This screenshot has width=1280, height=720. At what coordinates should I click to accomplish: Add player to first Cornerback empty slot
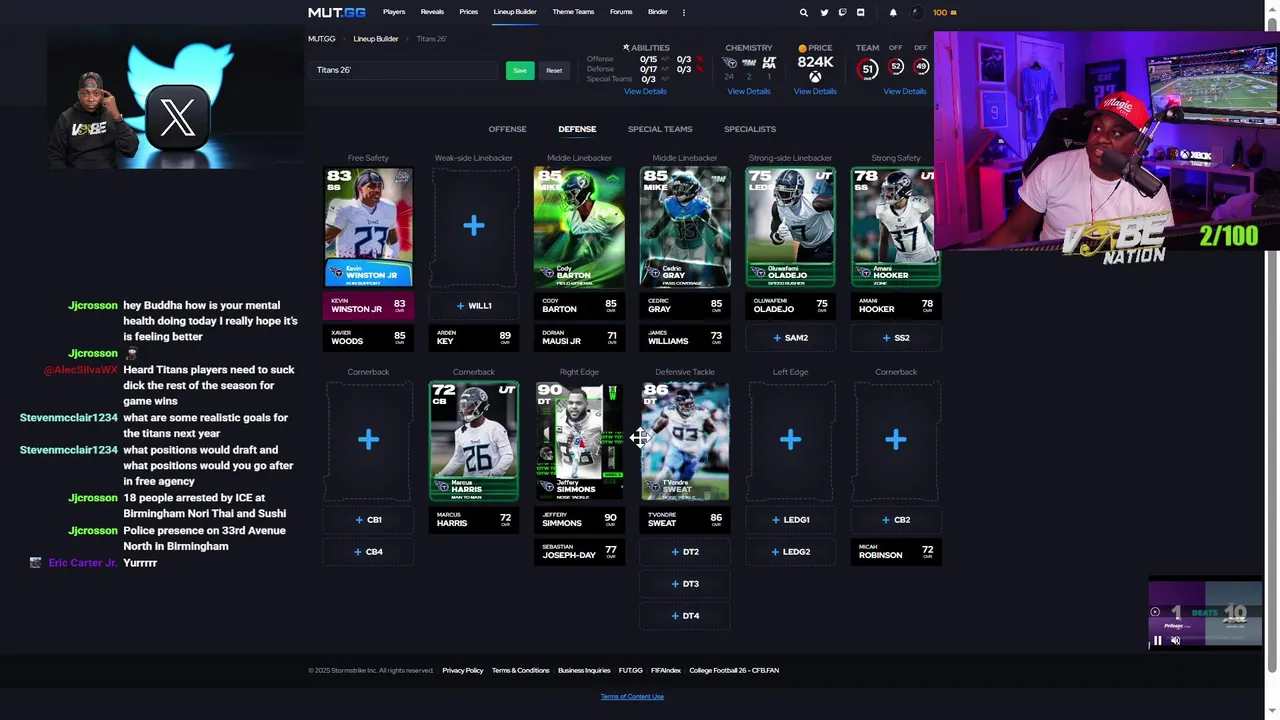click(x=368, y=440)
